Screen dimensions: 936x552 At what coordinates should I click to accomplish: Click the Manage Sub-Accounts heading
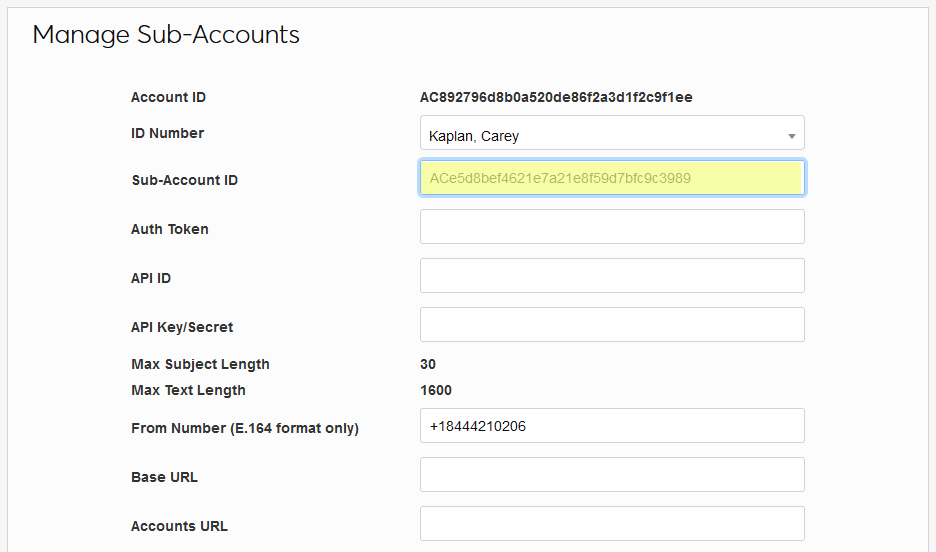[166, 35]
